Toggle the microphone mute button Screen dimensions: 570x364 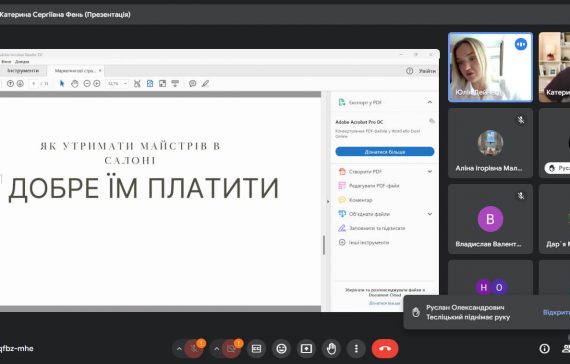[194, 349]
